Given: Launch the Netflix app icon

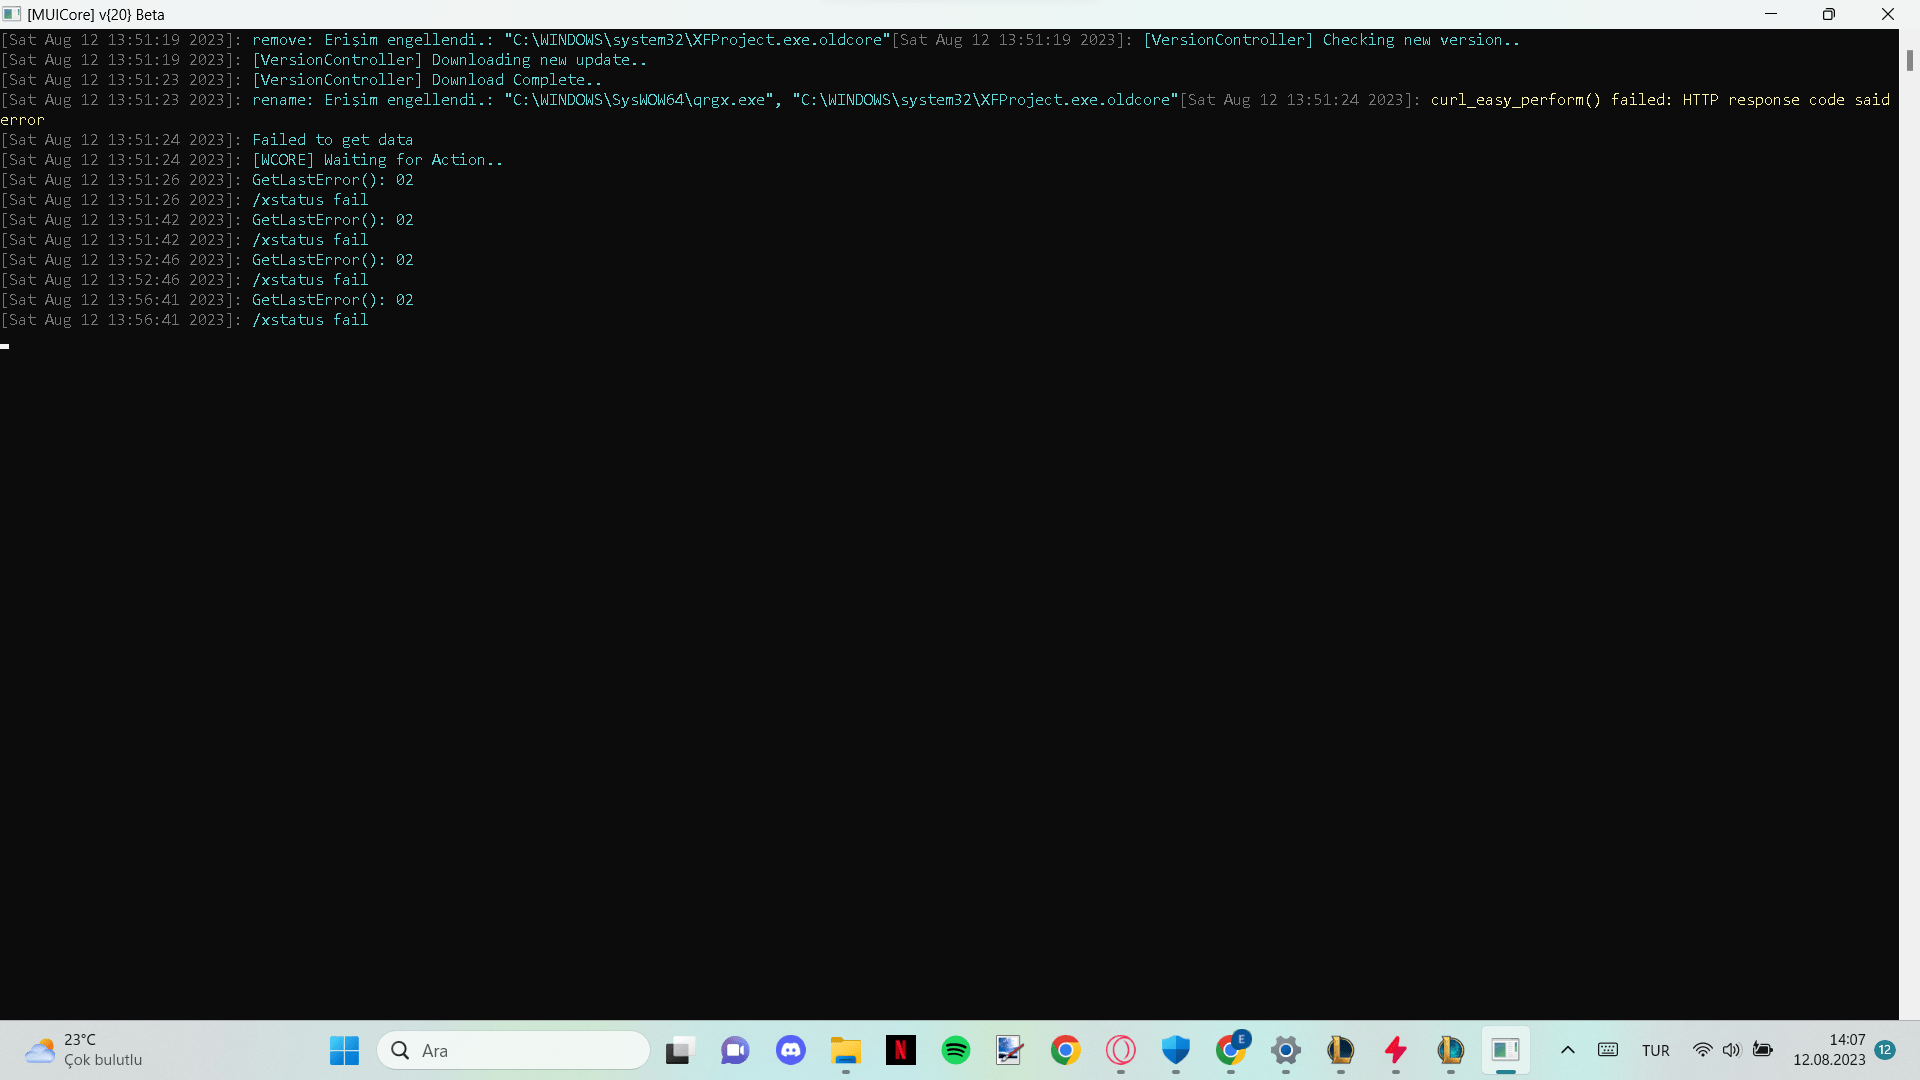Looking at the screenshot, I should click(901, 1050).
